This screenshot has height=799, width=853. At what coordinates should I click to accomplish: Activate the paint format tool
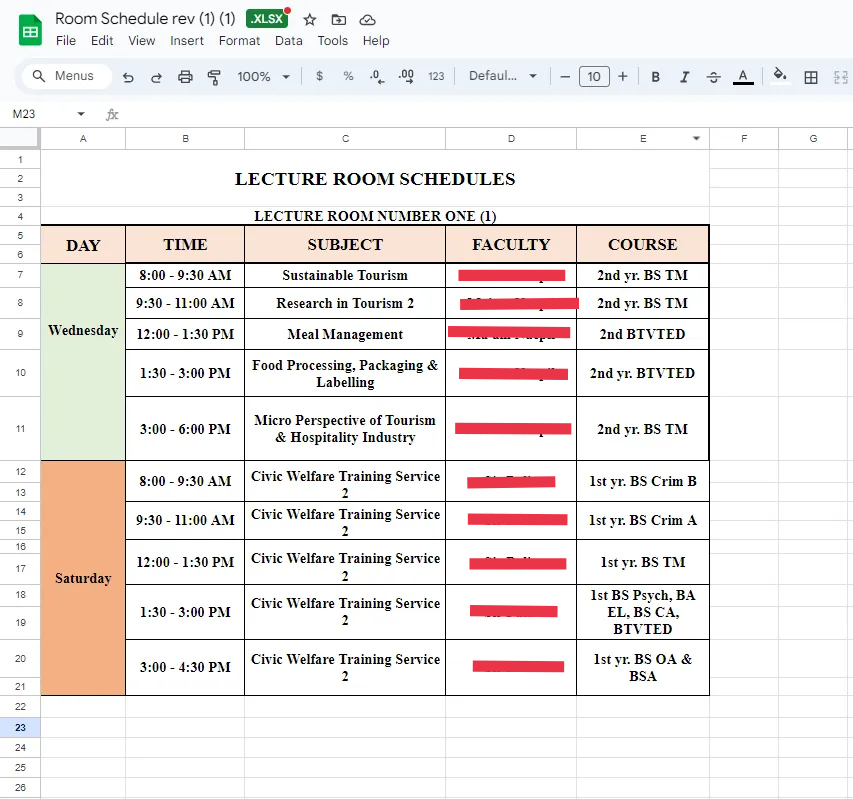point(214,77)
